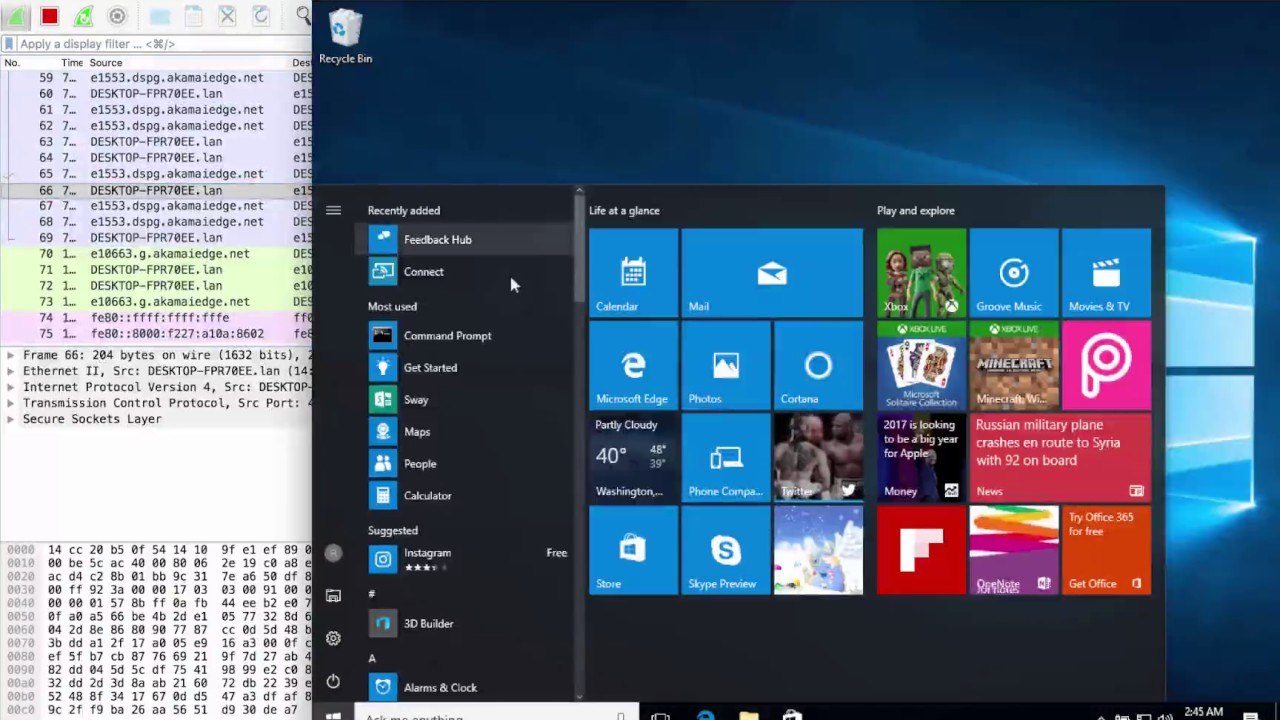Jump to the # letter group header
The image size is (1280, 720).
click(372, 594)
